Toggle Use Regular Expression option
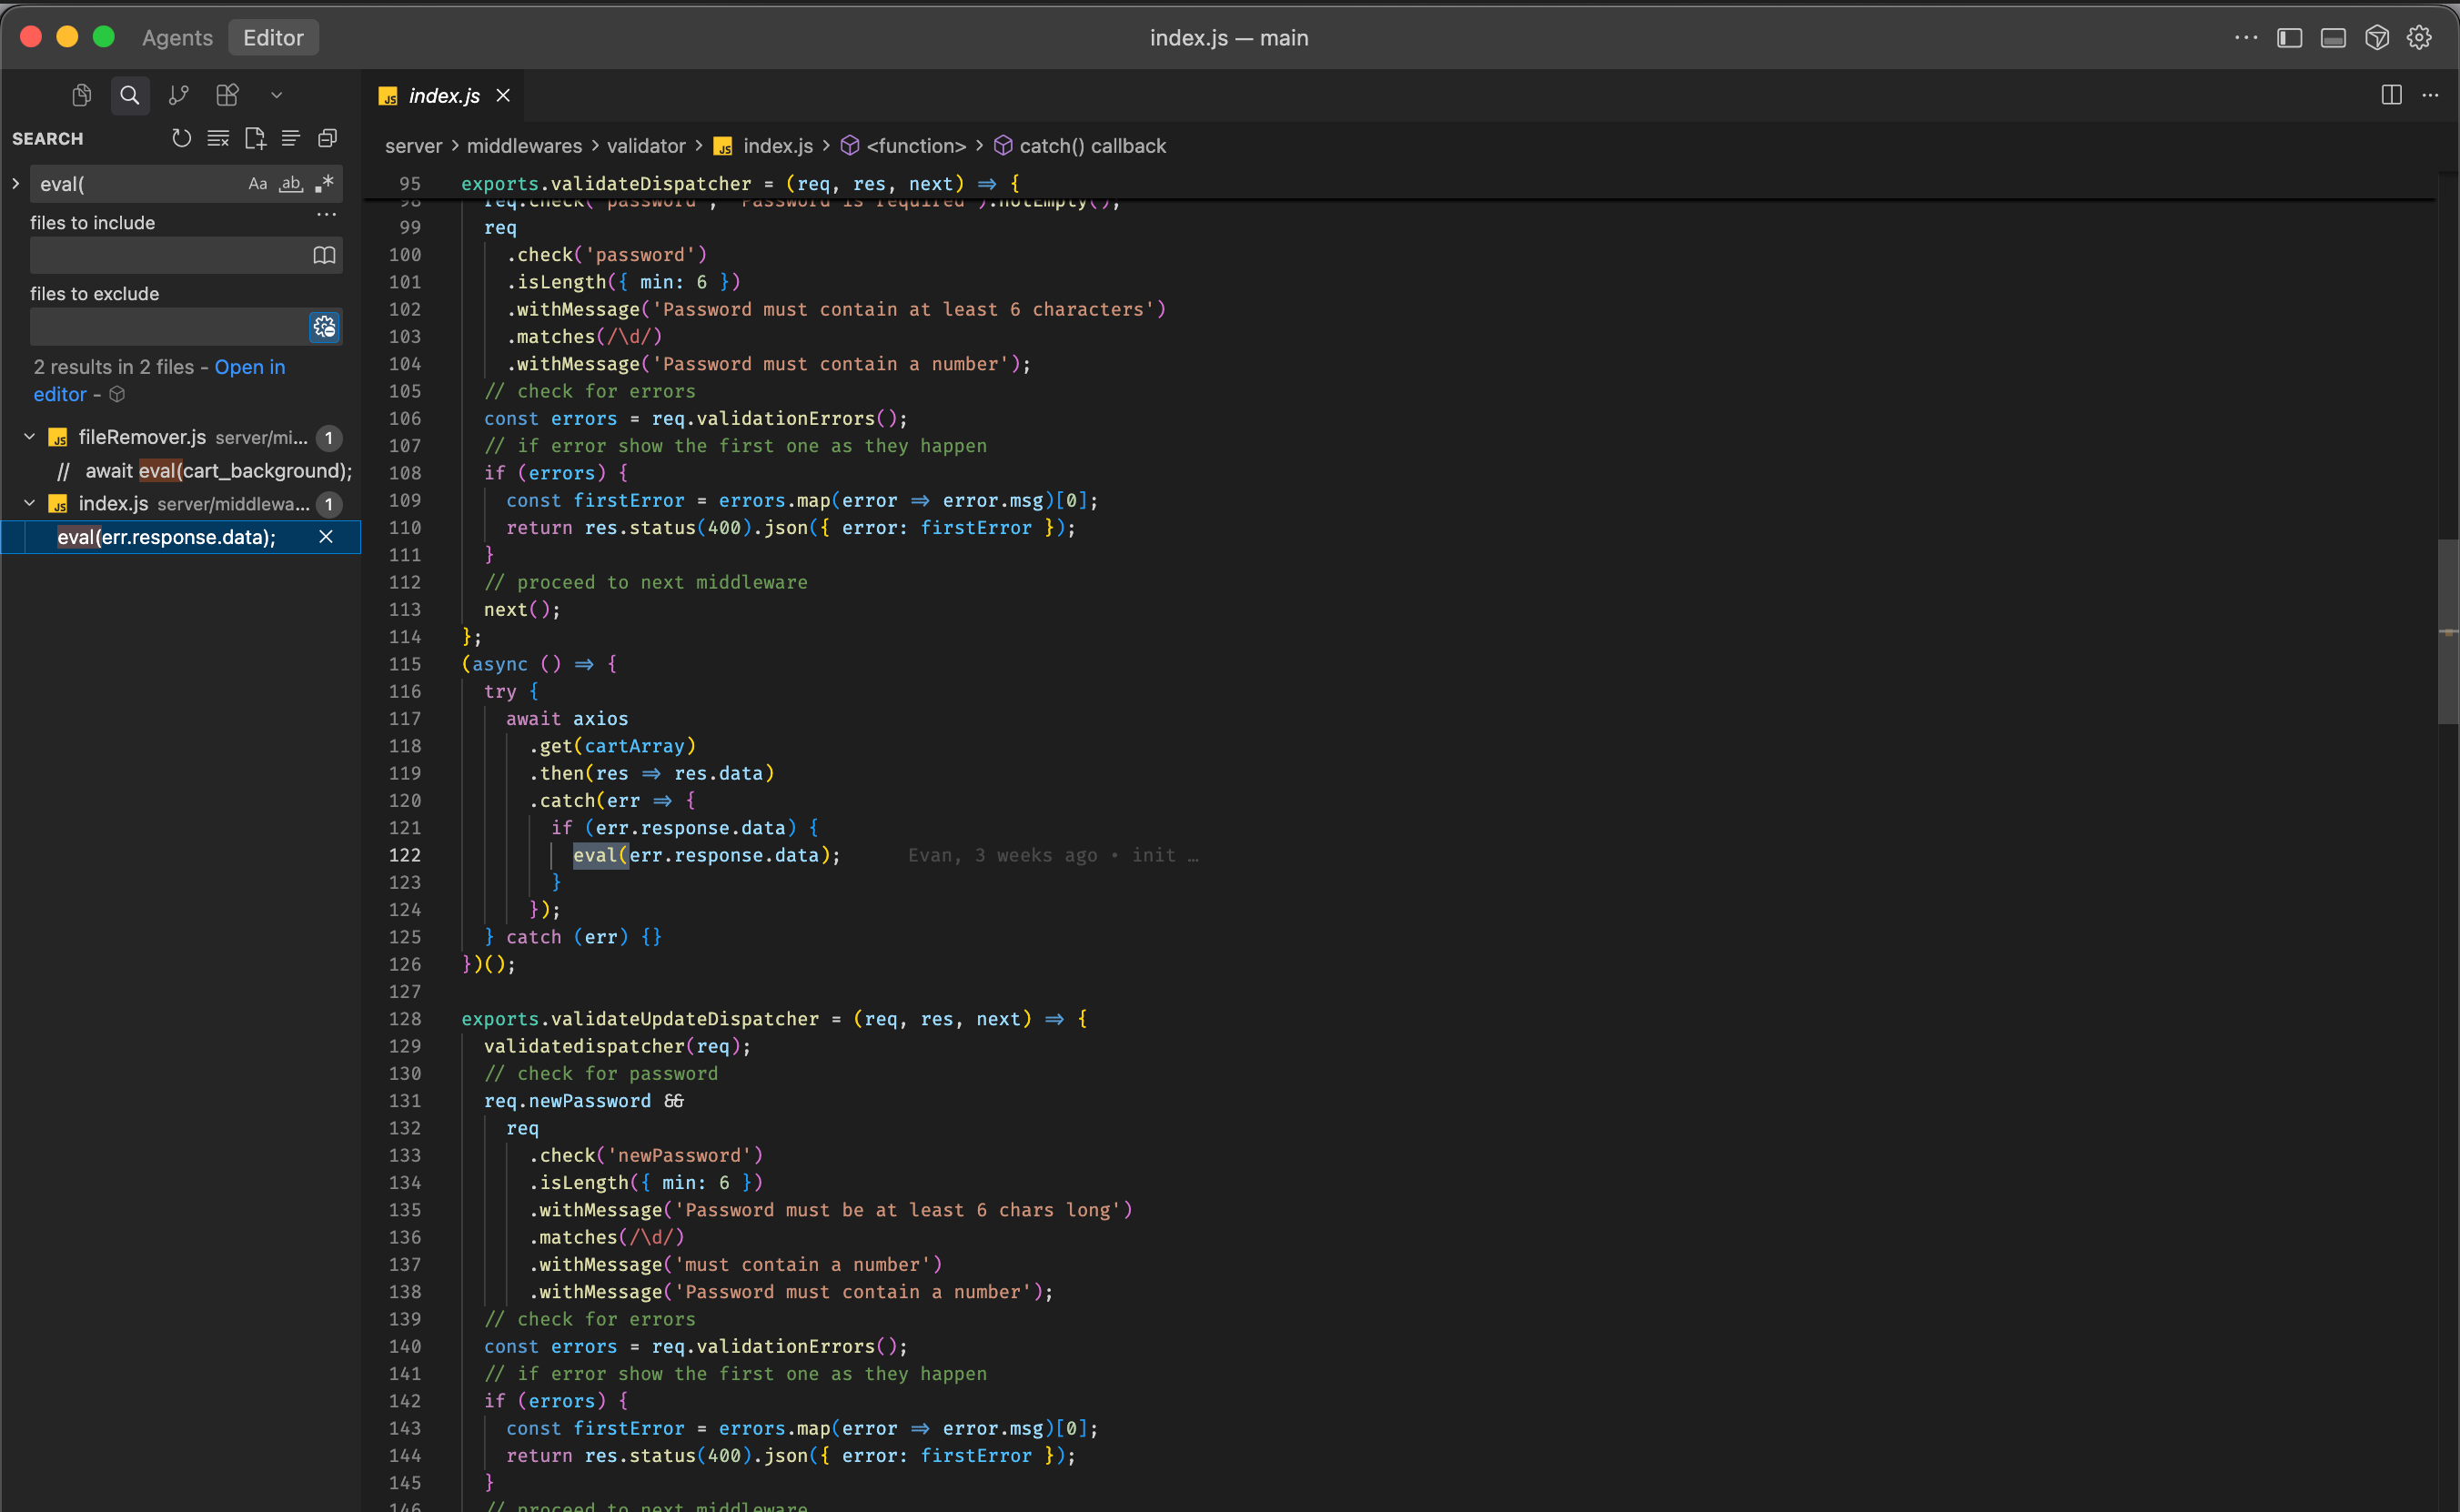The width and height of the screenshot is (2460, 1512). 324,184
